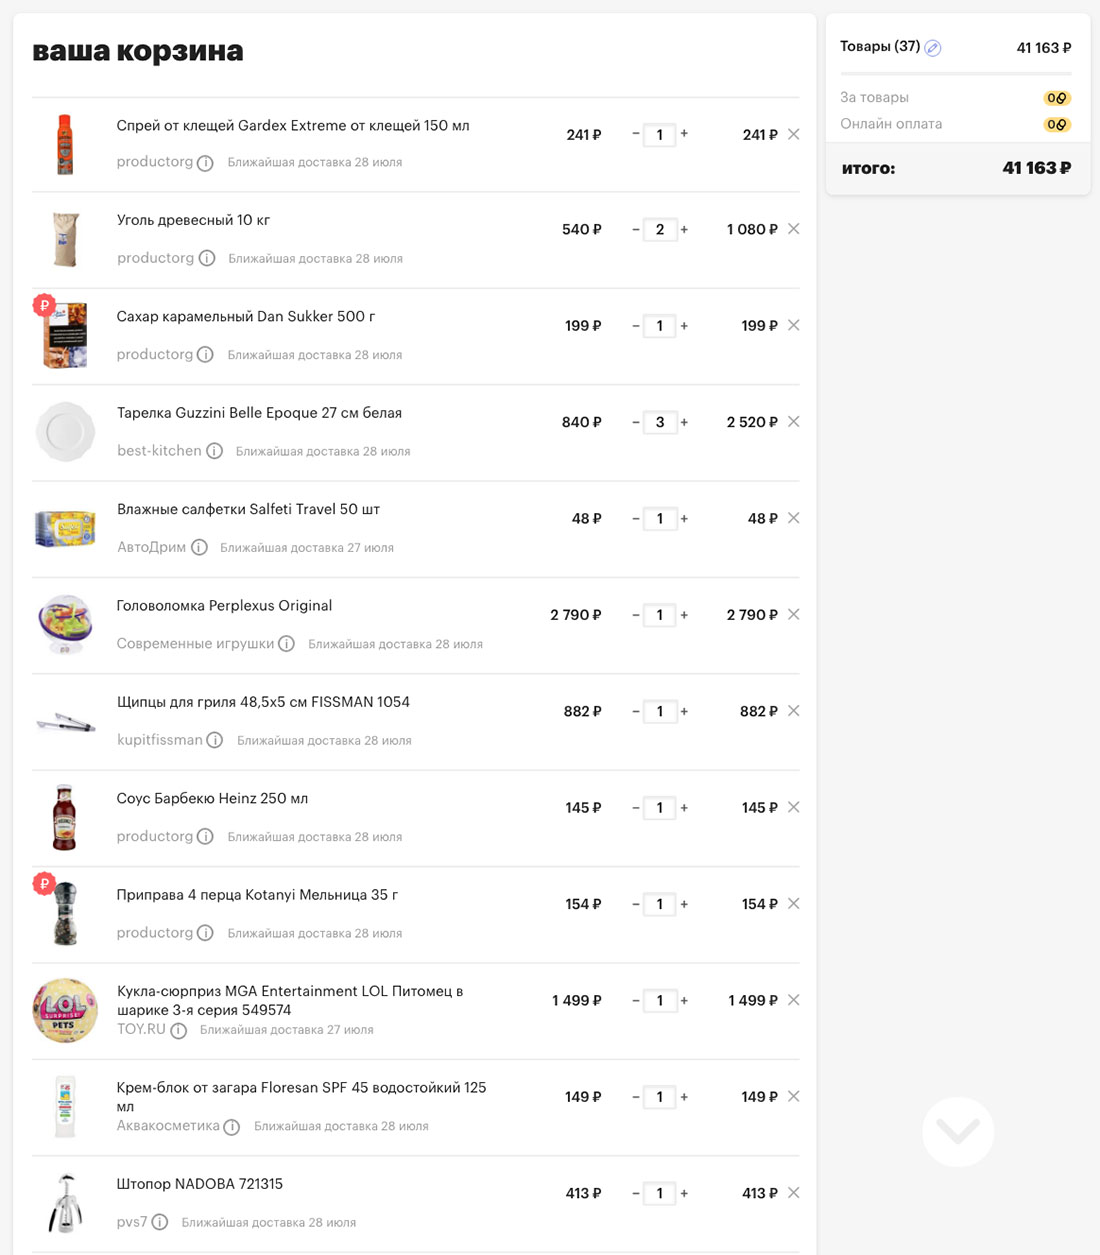Click the scroll-down chevron circle button

[958, 1132]
